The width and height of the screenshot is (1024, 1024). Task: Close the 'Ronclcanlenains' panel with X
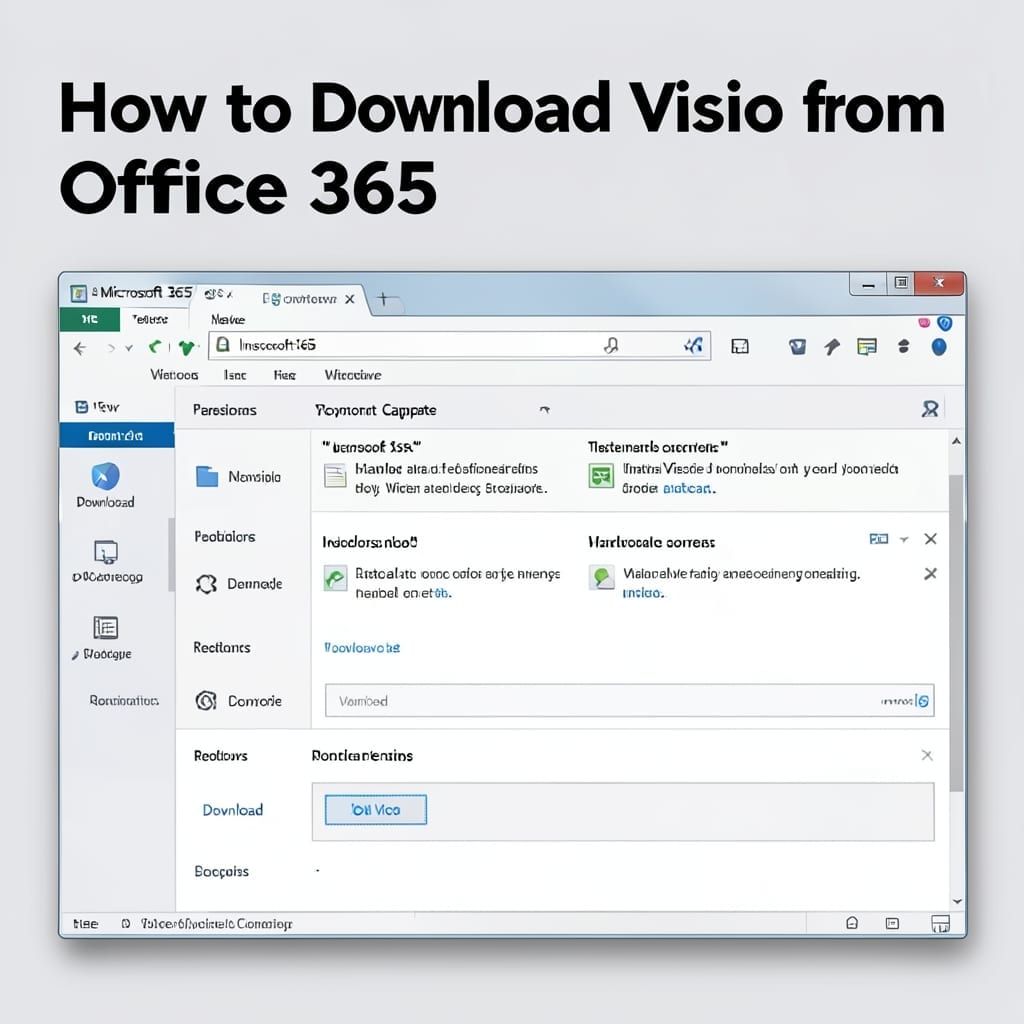(x=927, y=756)
